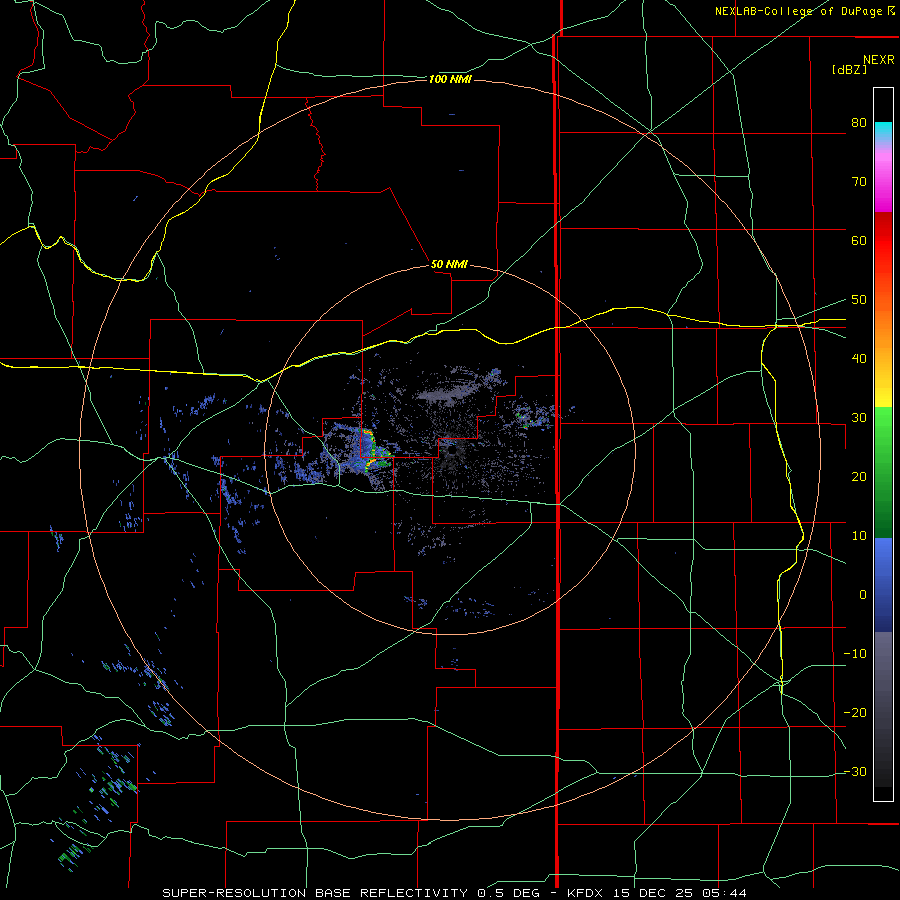The image size is (900, 900).
Task: Click the -10 value on dBZ scale
Action: pos(855,653)
